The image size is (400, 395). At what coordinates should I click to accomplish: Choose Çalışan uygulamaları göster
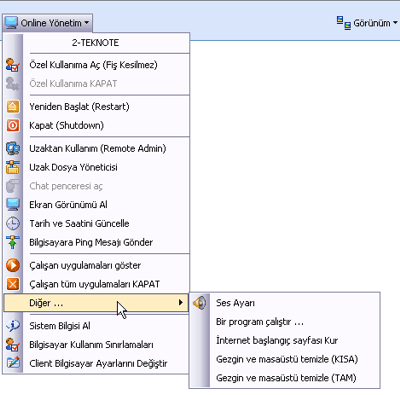pos(96,265)
